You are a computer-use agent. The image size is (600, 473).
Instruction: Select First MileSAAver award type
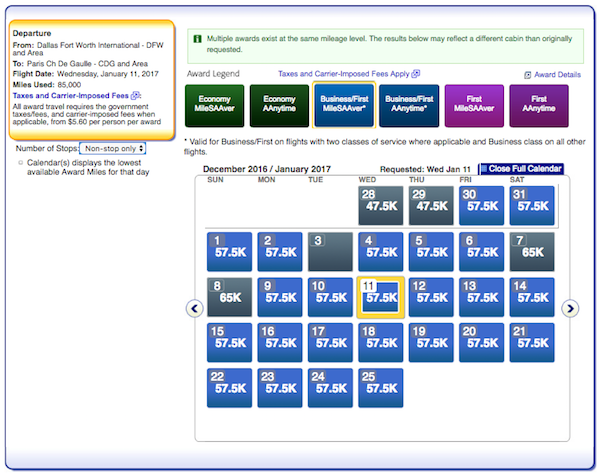point(474,106)
